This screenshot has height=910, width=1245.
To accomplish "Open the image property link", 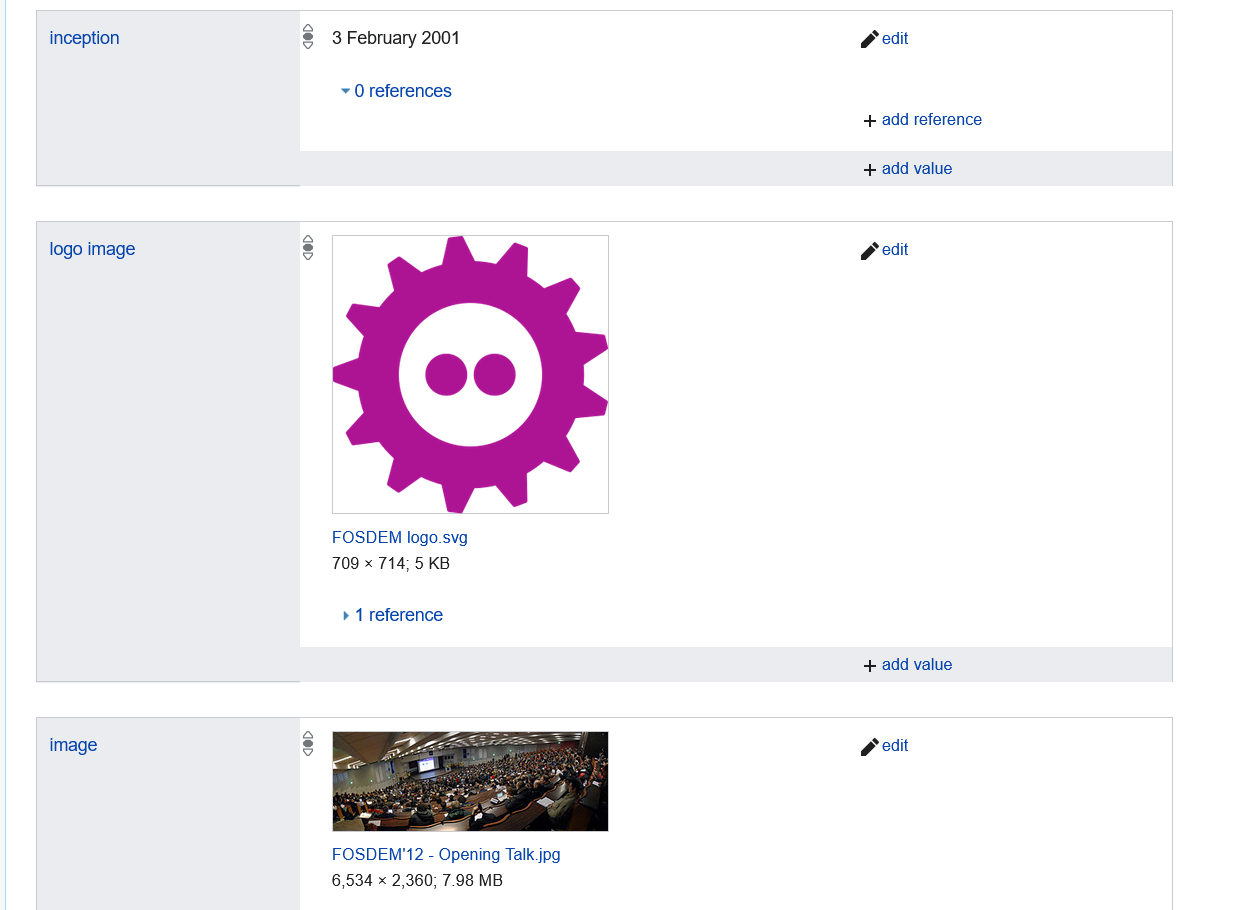I will coord(73,745).
